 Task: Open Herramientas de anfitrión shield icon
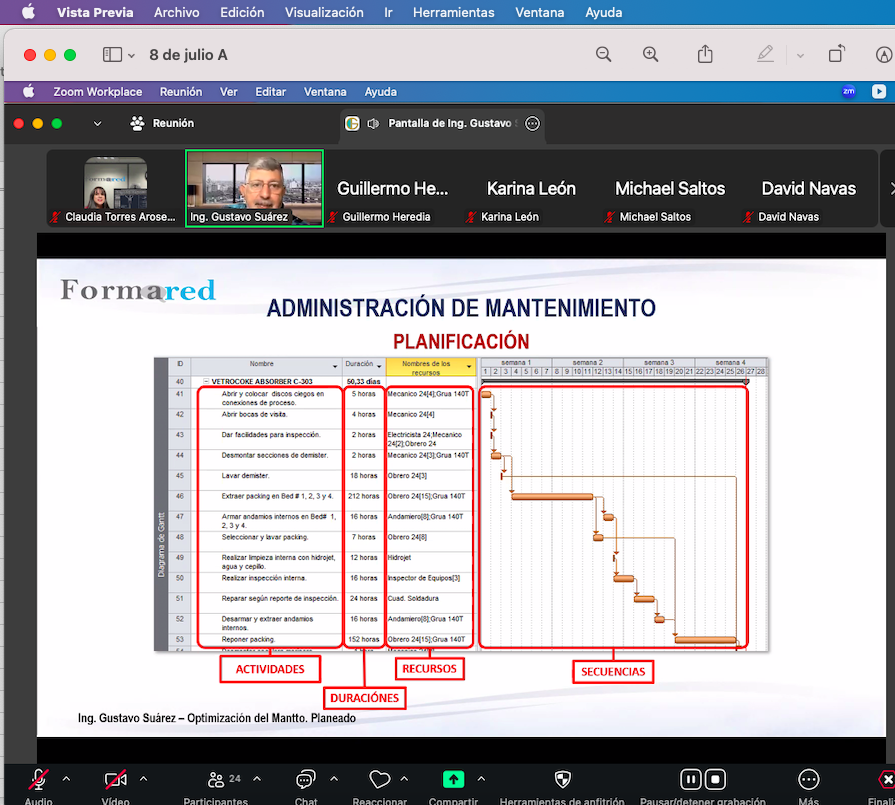coord(562,779)
